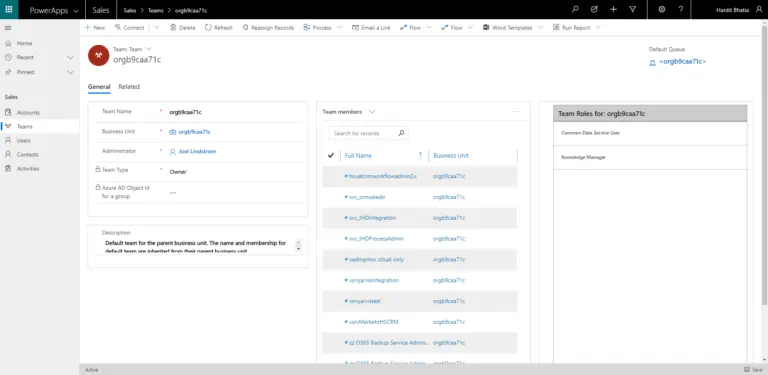Click the New command button

tap(95, 28)
